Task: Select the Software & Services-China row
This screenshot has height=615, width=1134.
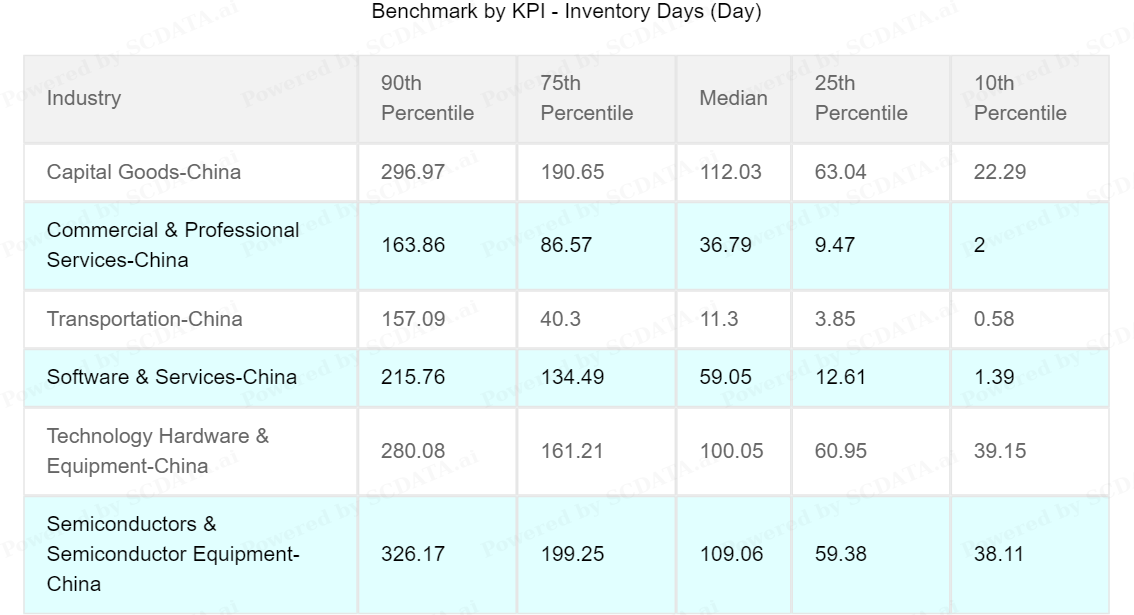Action: [x=172, y=377]
